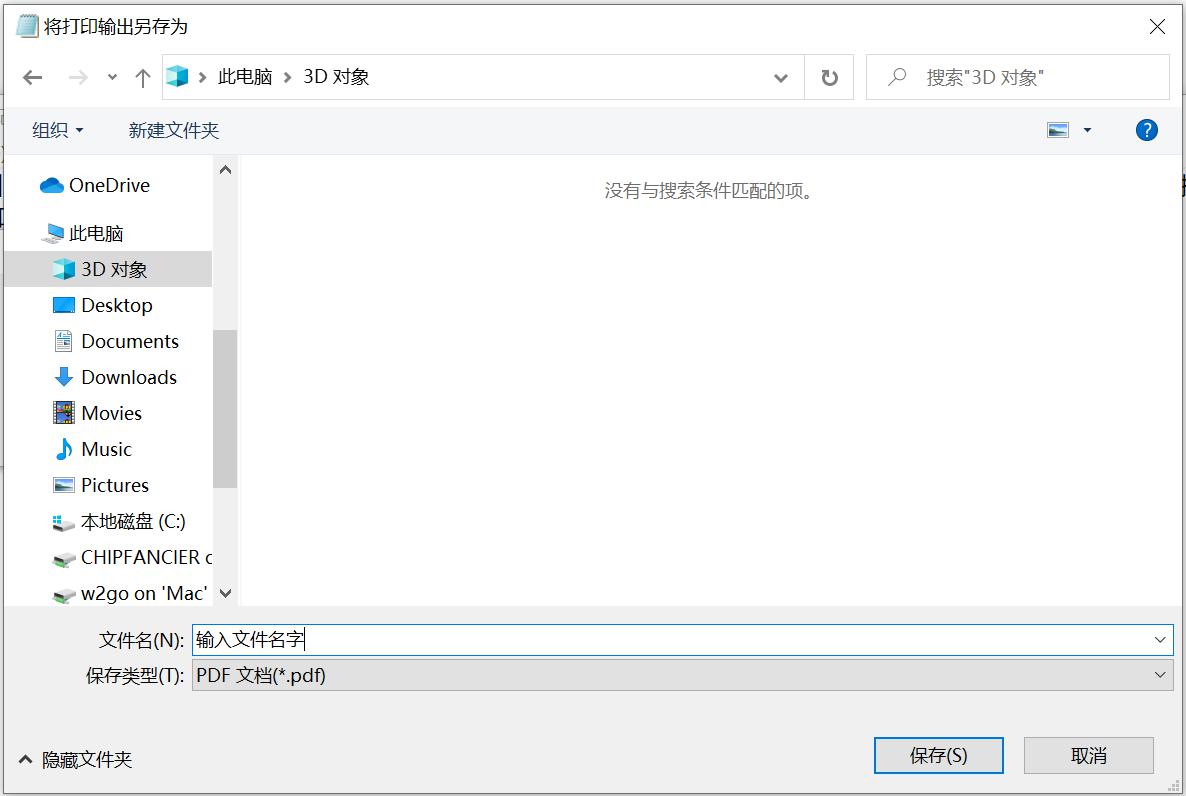Click the 保存(S) button
This screenshot has width=1186, height=796.
(938, 755)
